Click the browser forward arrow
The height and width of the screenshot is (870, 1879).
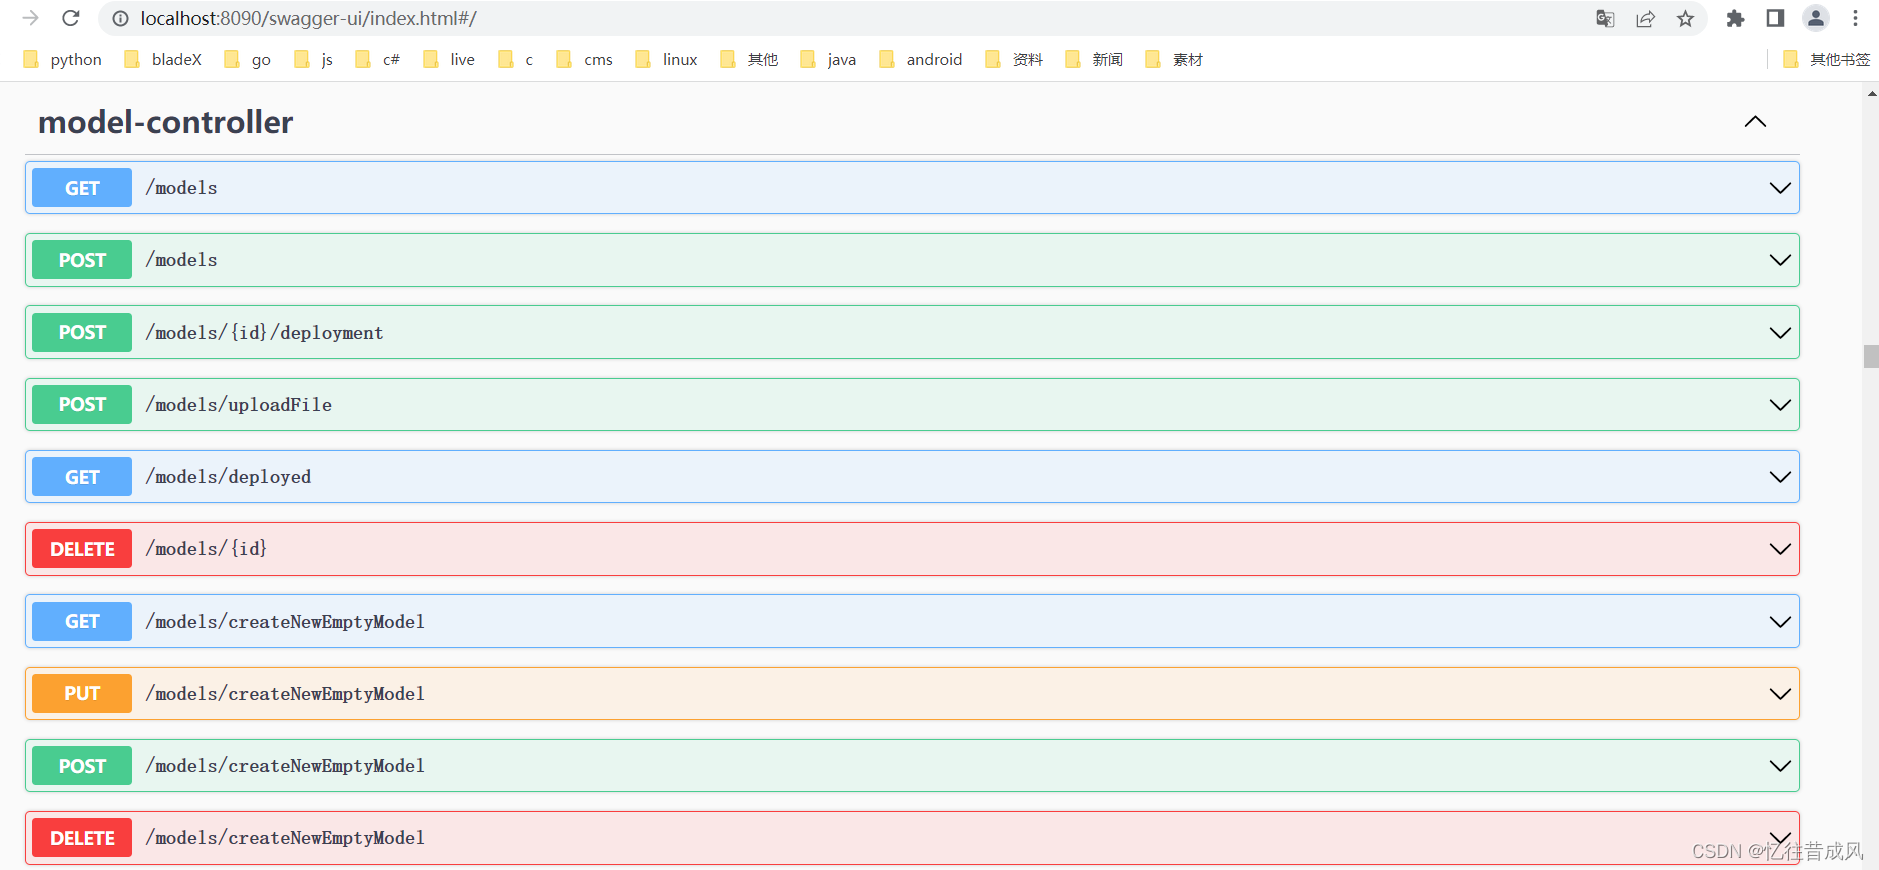(30, 18)
